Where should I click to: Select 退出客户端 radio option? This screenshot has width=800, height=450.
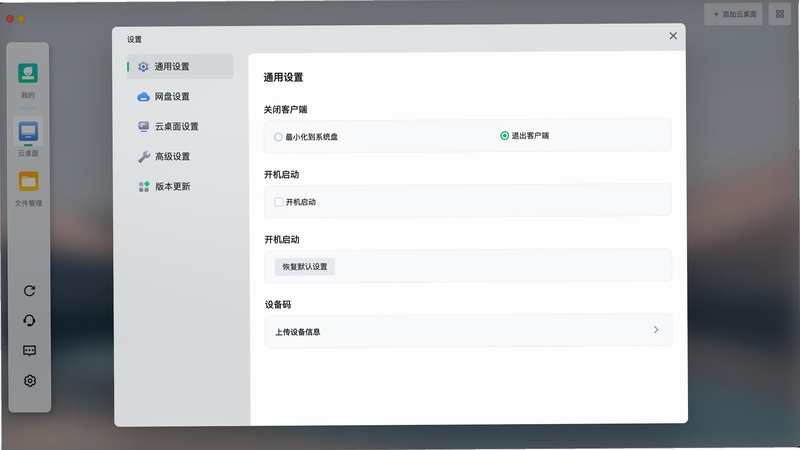[x=505, y=136]
